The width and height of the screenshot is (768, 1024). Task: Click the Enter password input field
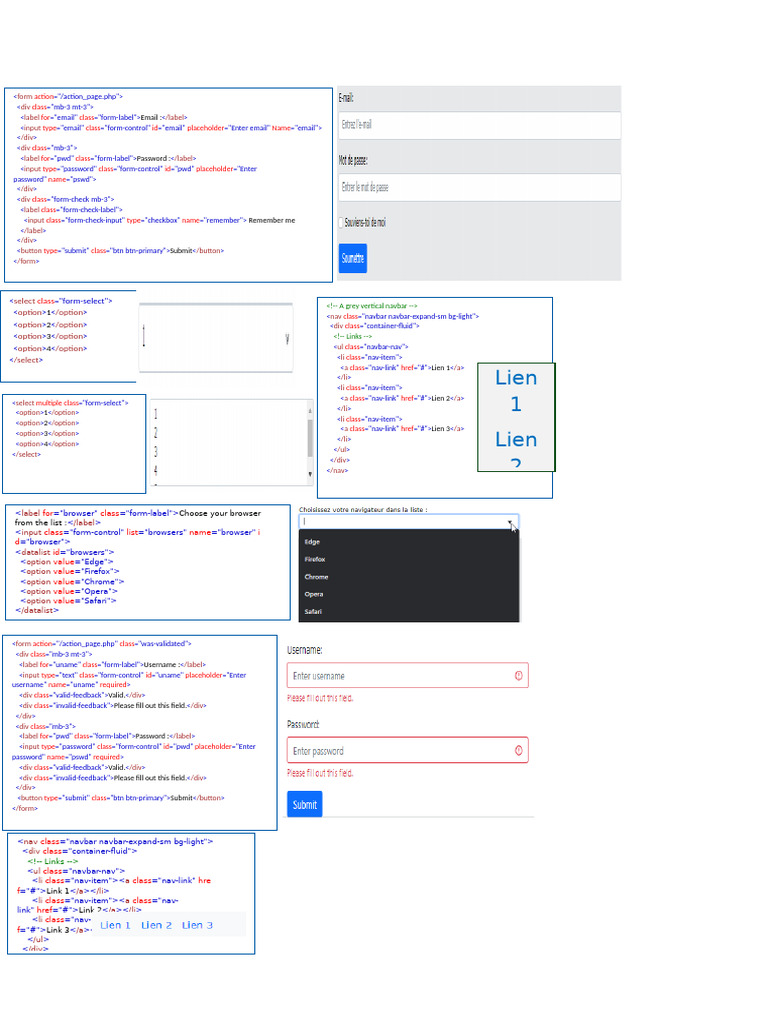[408, 750]
